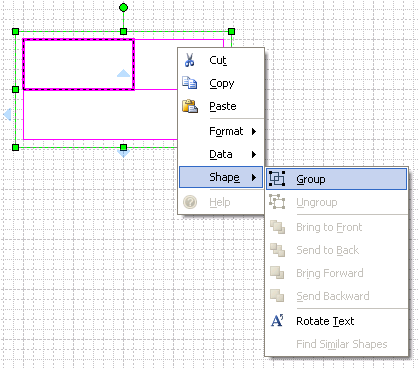Expand the Shape submenu arrow
Image resolution: width=418 pixels, height=368 pixels.
click(254, 177)
